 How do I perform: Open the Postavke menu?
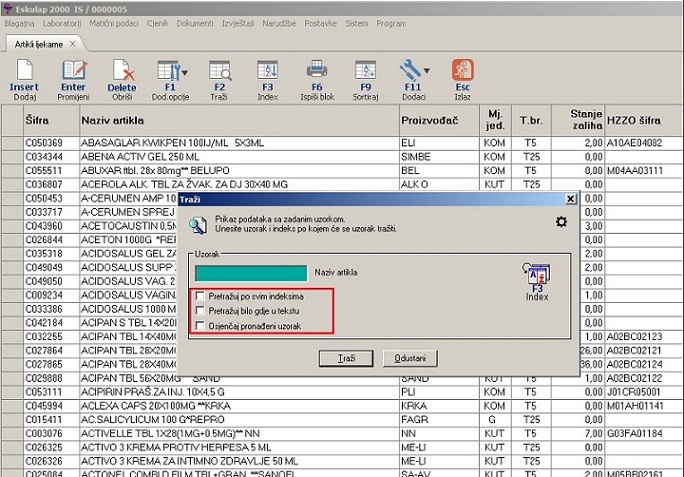coord(321,24)
